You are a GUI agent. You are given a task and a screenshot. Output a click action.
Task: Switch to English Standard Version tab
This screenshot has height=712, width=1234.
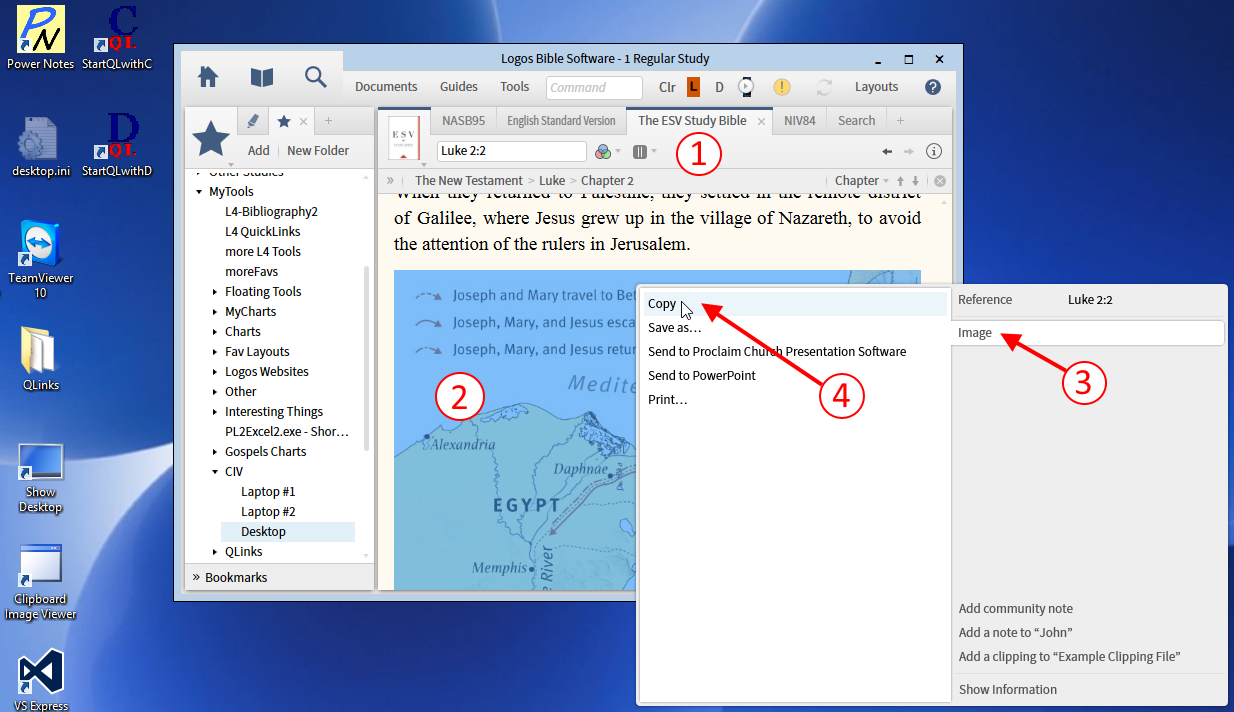561,121
